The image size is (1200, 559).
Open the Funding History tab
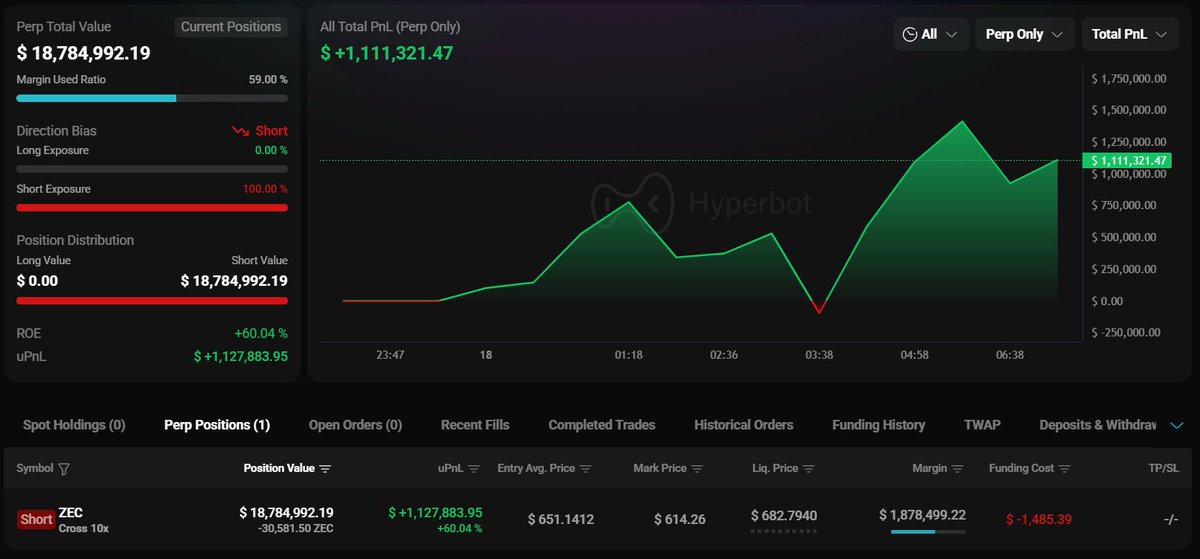coord(878,425)
